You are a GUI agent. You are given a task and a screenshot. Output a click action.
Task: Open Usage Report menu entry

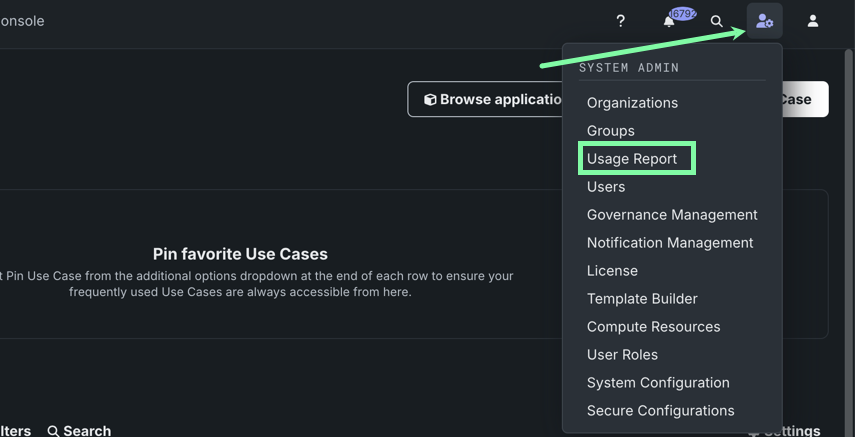(x=632, y=159)
